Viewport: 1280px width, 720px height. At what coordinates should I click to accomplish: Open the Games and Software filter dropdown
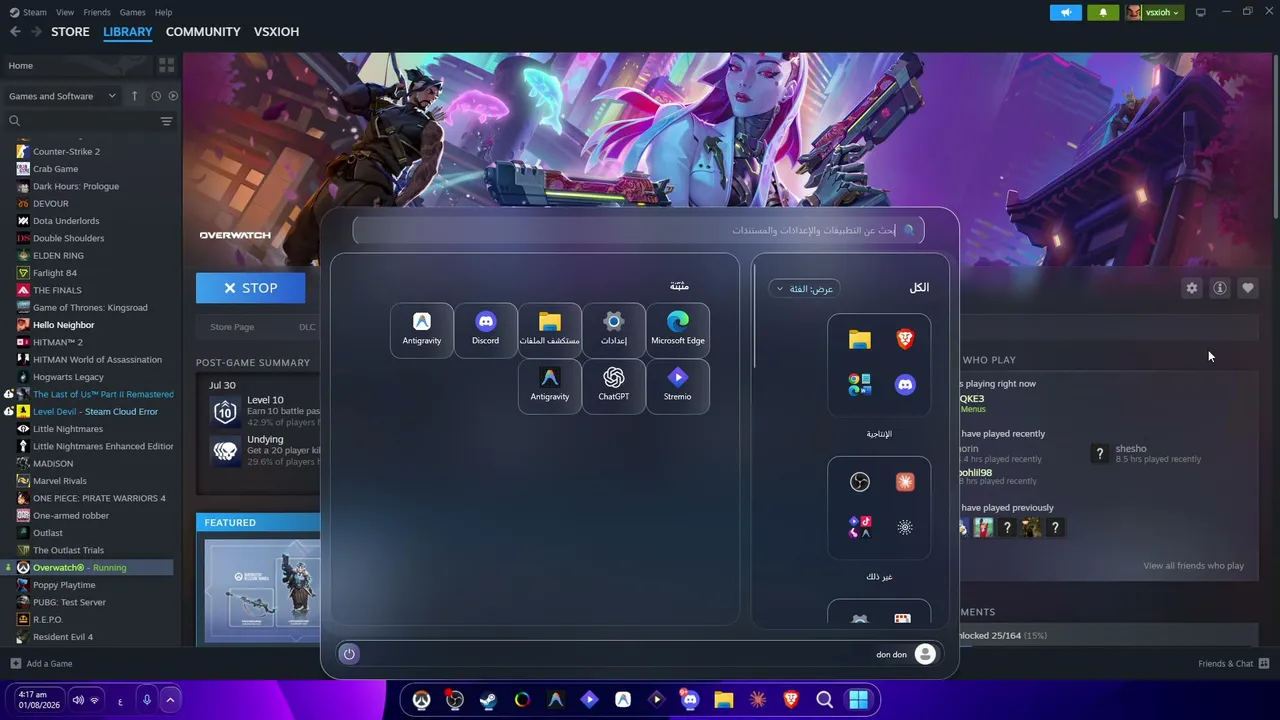[x=62, y=96]
